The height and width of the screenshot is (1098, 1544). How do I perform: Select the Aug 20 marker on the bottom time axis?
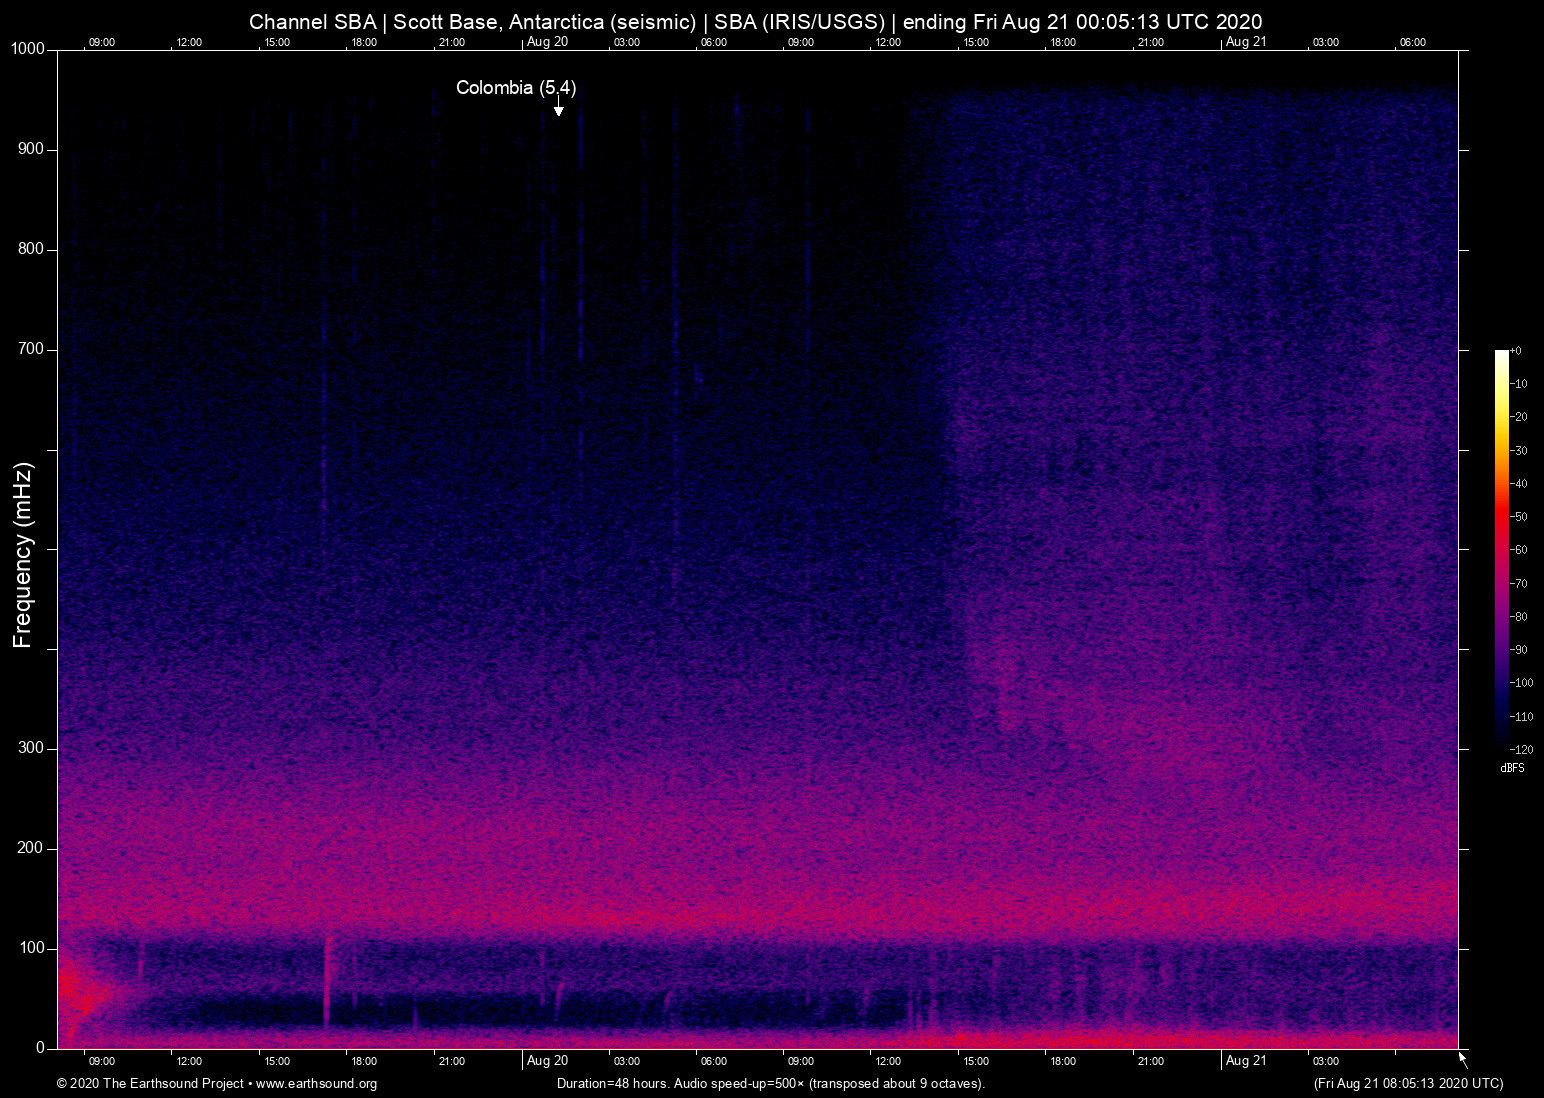click(547, 1061)
